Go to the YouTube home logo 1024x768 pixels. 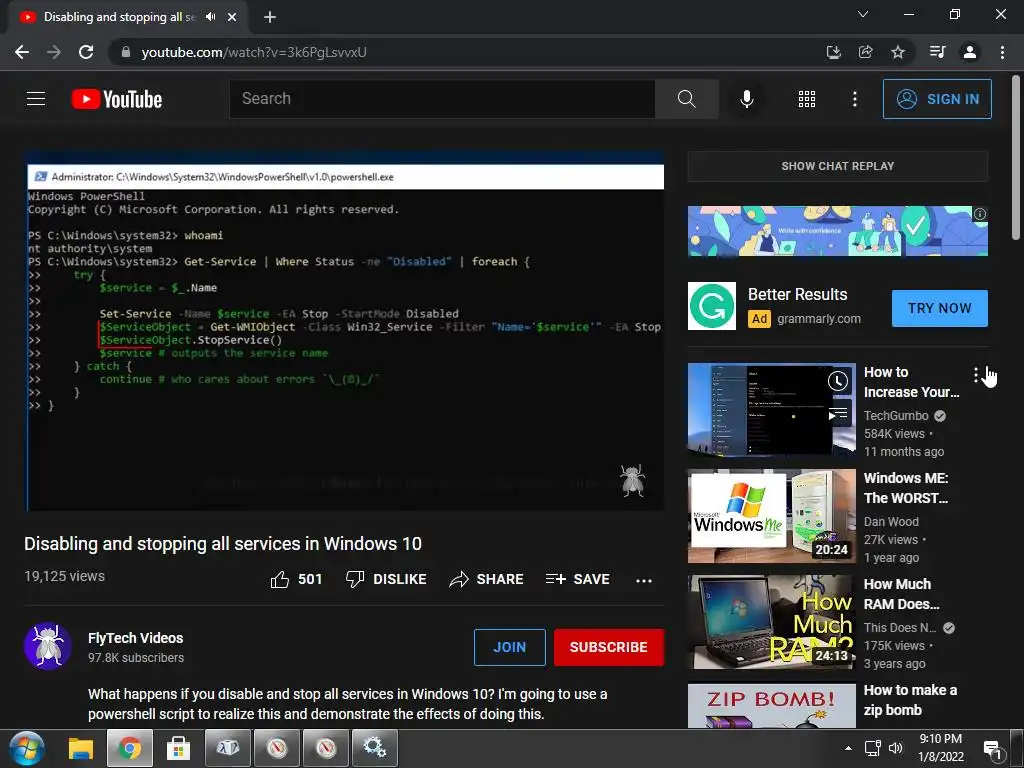pos(117,99)
